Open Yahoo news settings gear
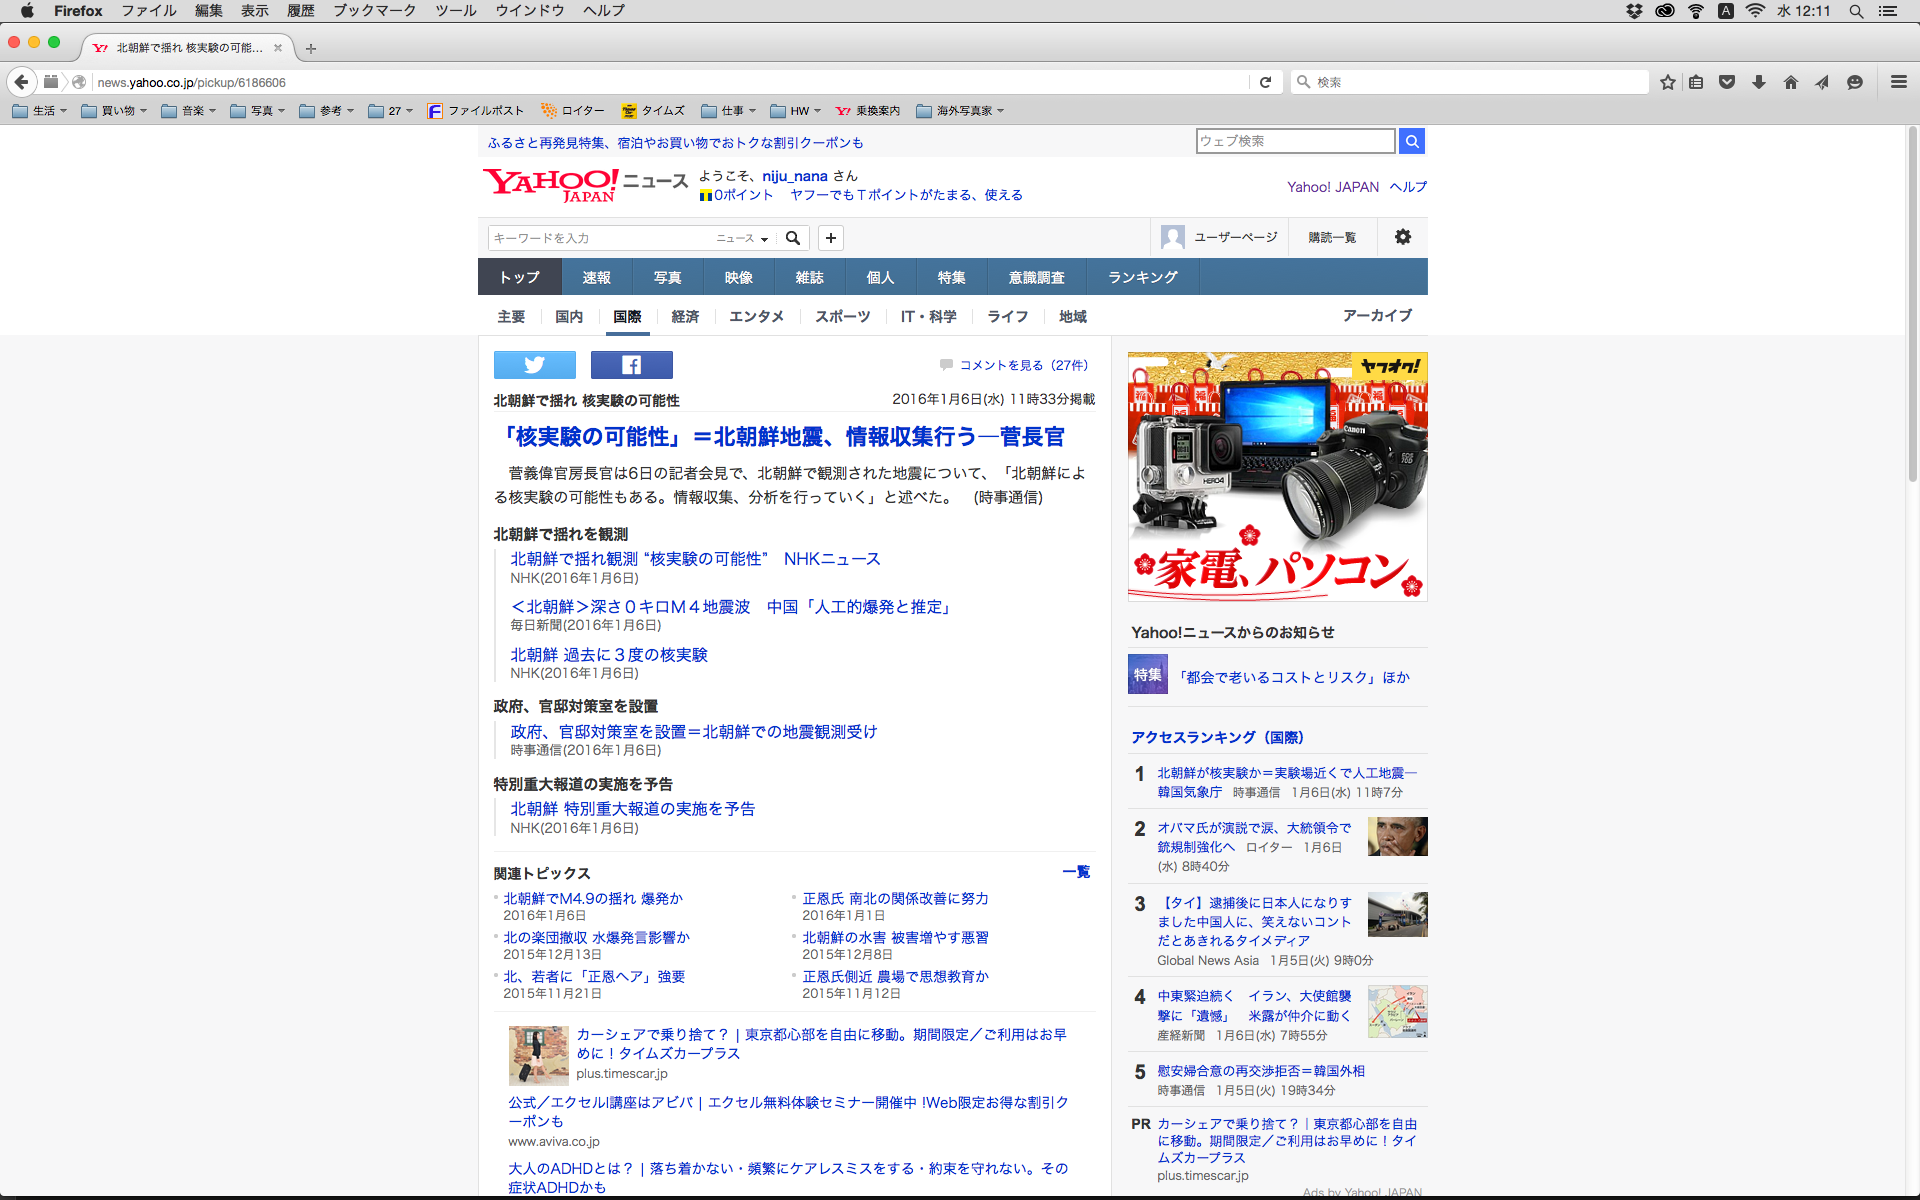Screen dimensions: 1920x1200 click(x=1402, y=237)
